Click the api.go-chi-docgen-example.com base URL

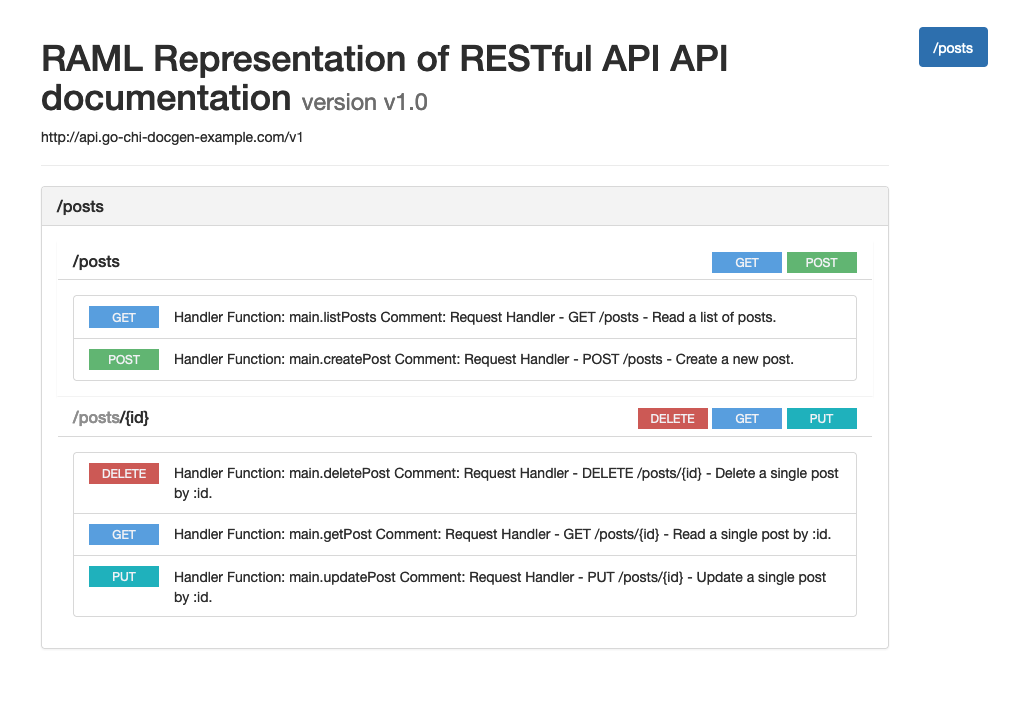pyautogui.click(x=172, y=137)
